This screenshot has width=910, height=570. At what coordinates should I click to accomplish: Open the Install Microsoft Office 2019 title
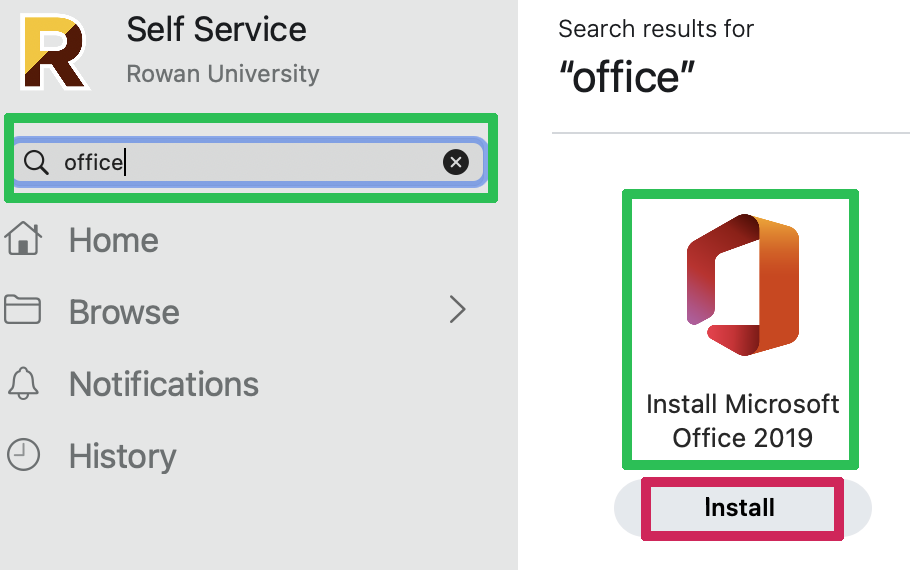[x=742, y=421]
